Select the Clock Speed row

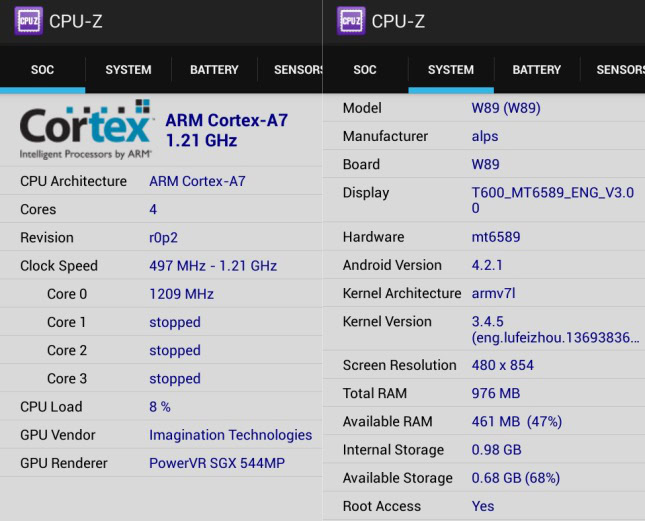(x=161, y=266)
